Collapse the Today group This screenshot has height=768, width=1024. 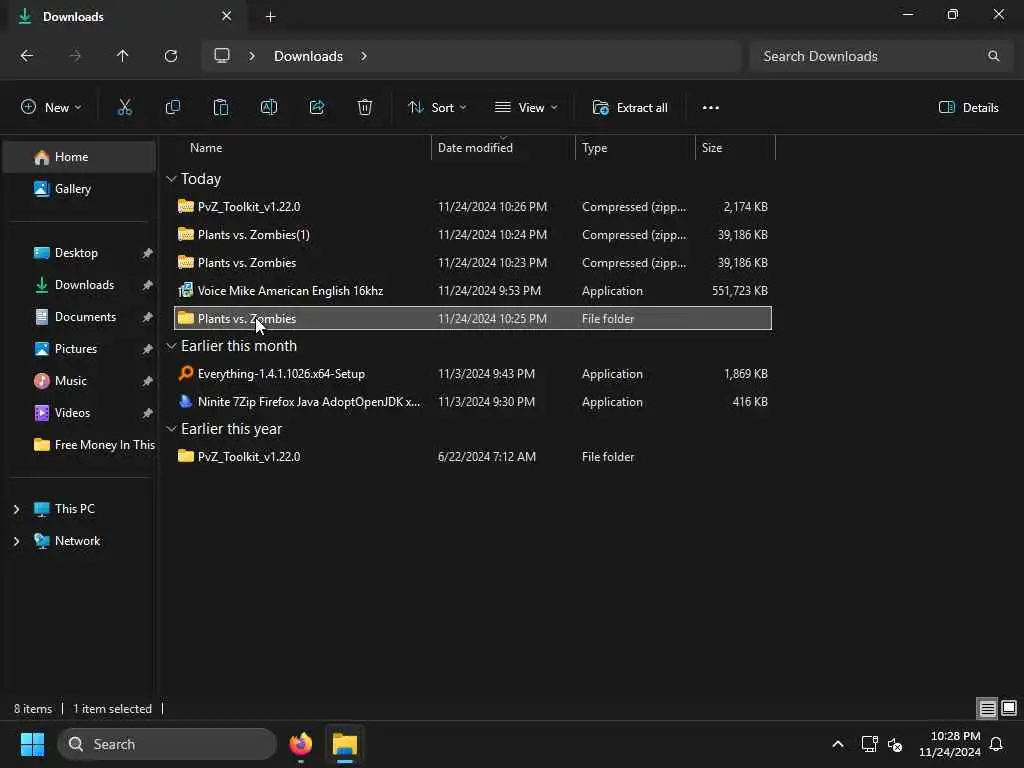tap(171, 178)
